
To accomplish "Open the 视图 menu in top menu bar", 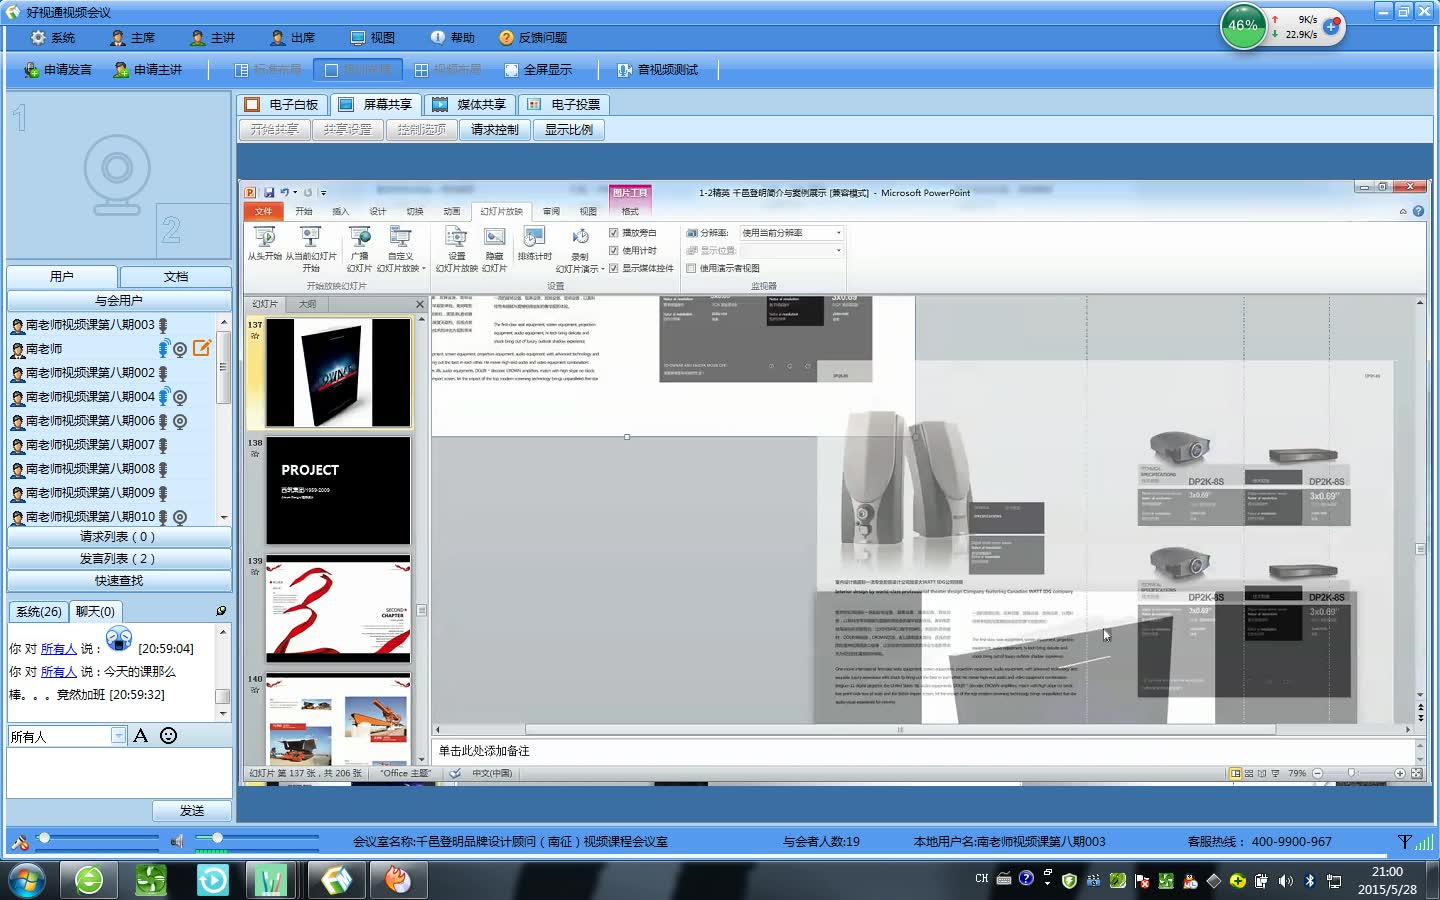I will pyautogui.click(x=373, y=38).
